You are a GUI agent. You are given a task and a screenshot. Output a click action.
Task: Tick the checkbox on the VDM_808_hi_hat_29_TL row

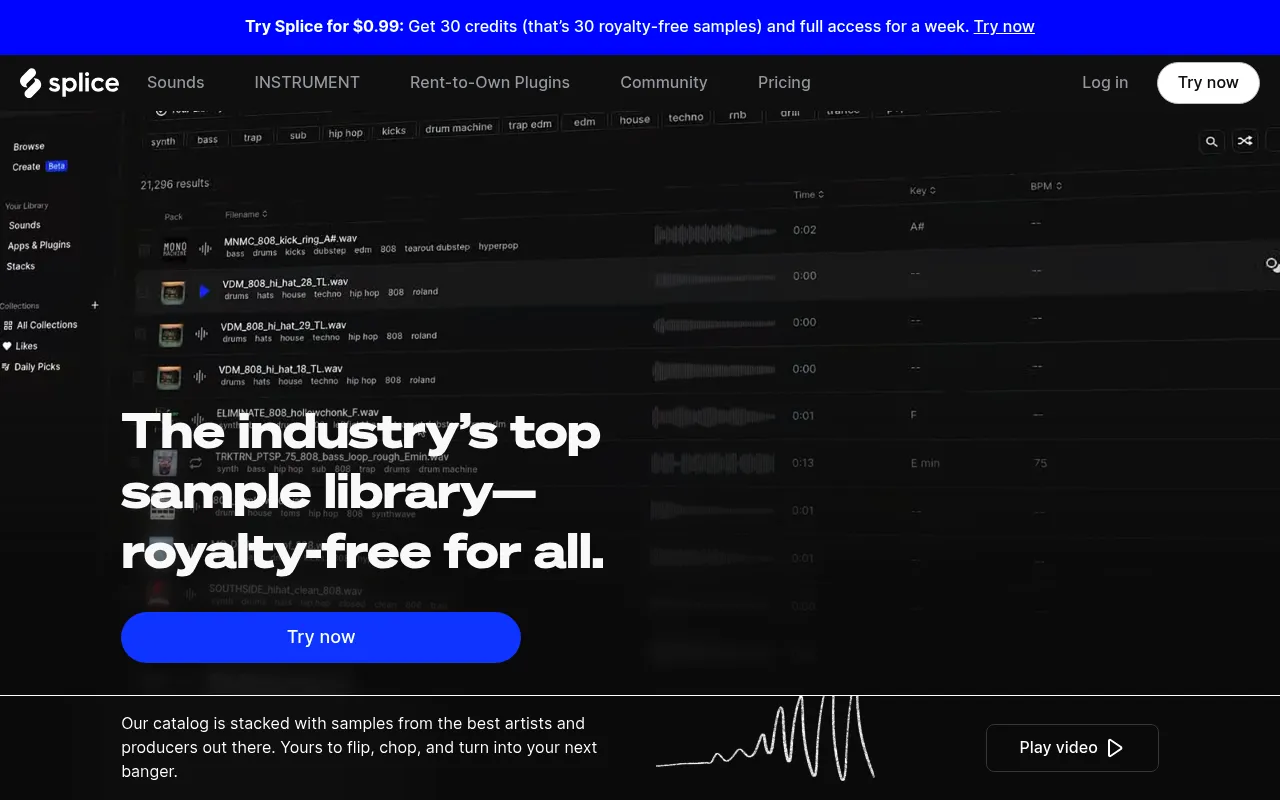click(x=139, y=335)
